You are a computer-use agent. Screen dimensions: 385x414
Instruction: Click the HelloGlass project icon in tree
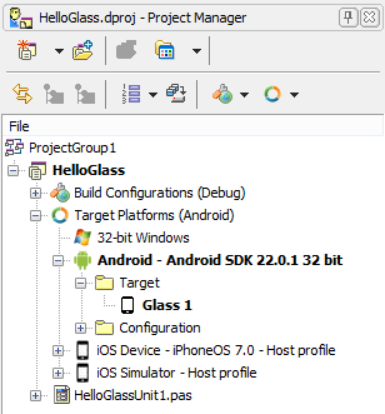37,170
